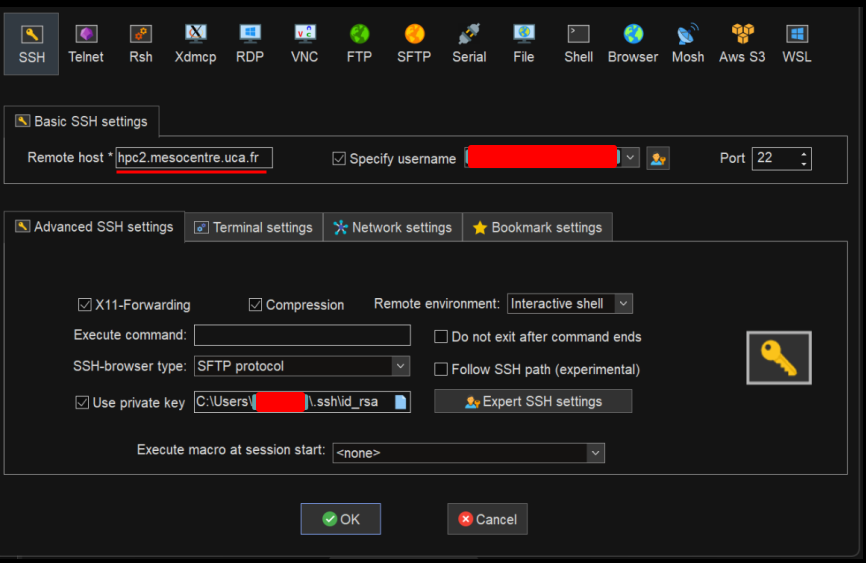Disable X11-Forwarding checkbox
Image resolution: width=866 pixels, height=563 pixels.
(x=85, y=304)
